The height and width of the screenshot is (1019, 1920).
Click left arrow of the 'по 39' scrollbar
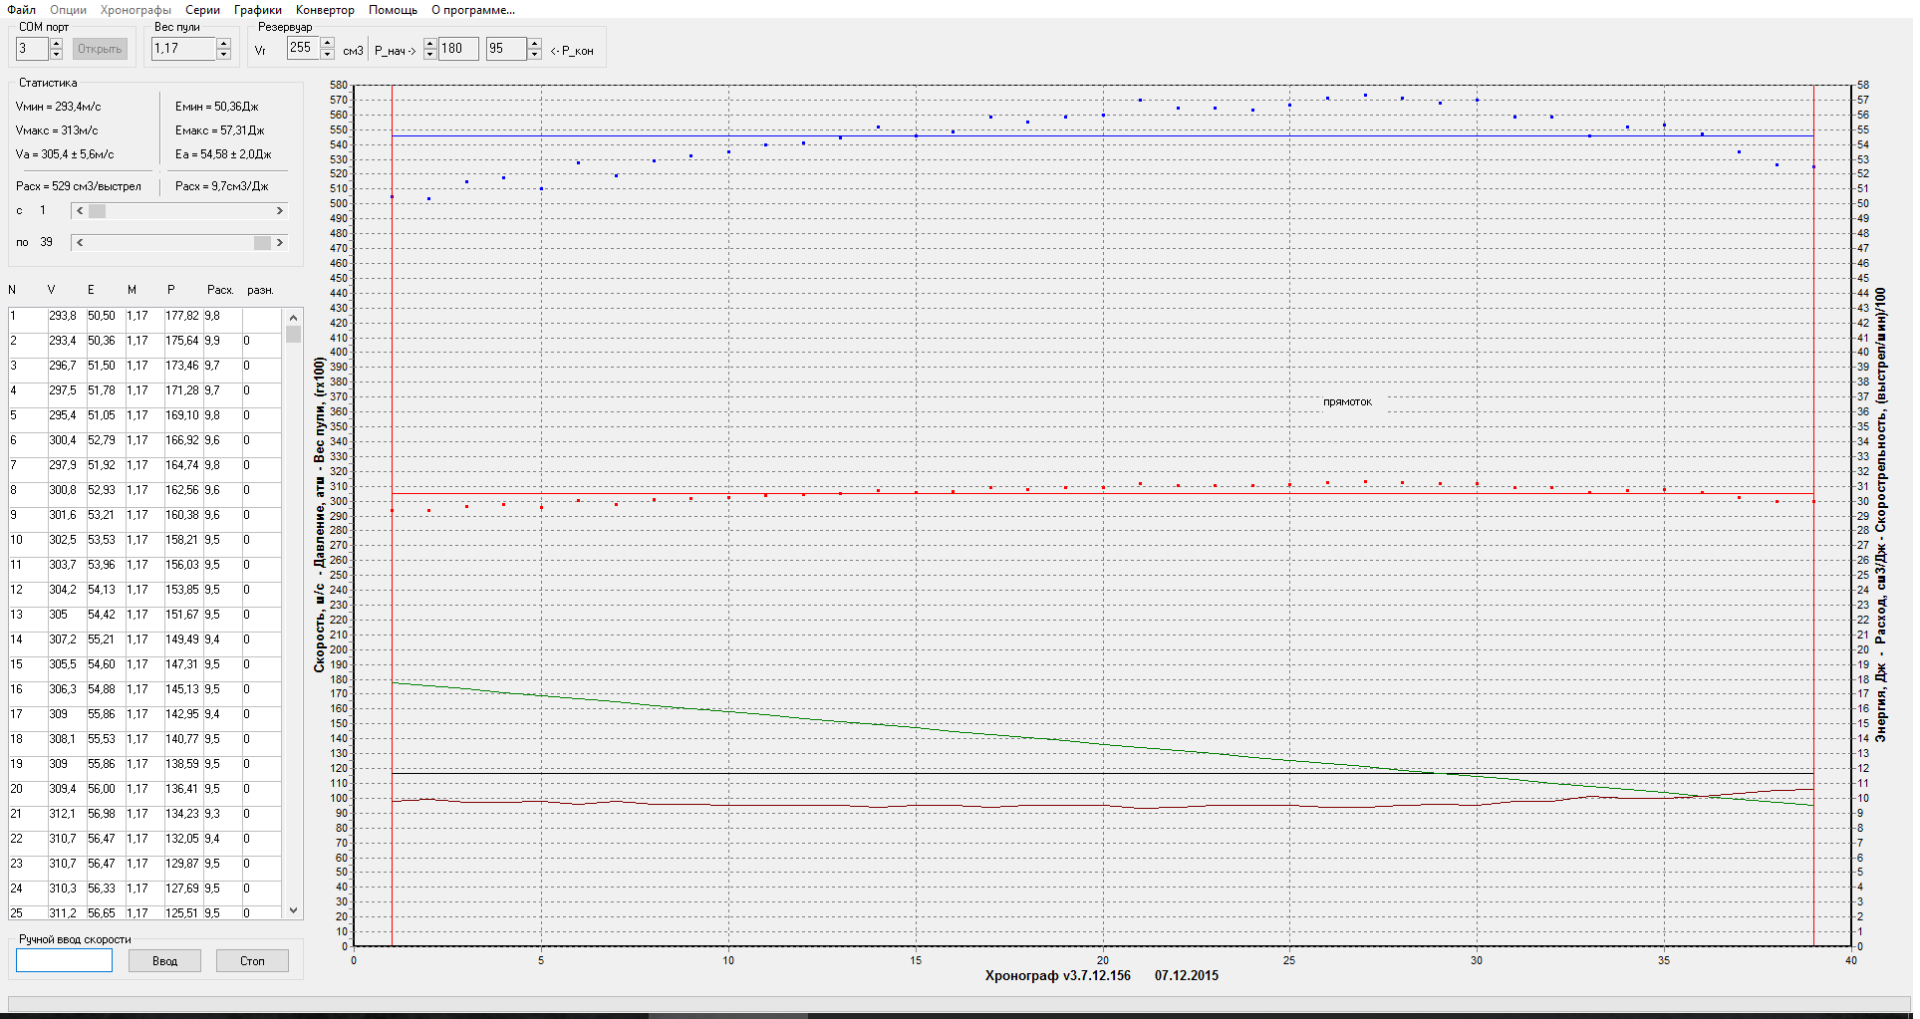(80, 243)
